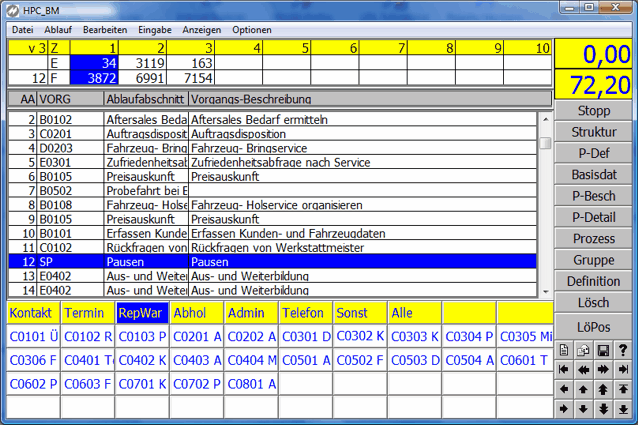The width and height of the screenshot is (638, 425).
Task: Click the P-Detail button
Action: pyautogui.click(x=594, y=217)
